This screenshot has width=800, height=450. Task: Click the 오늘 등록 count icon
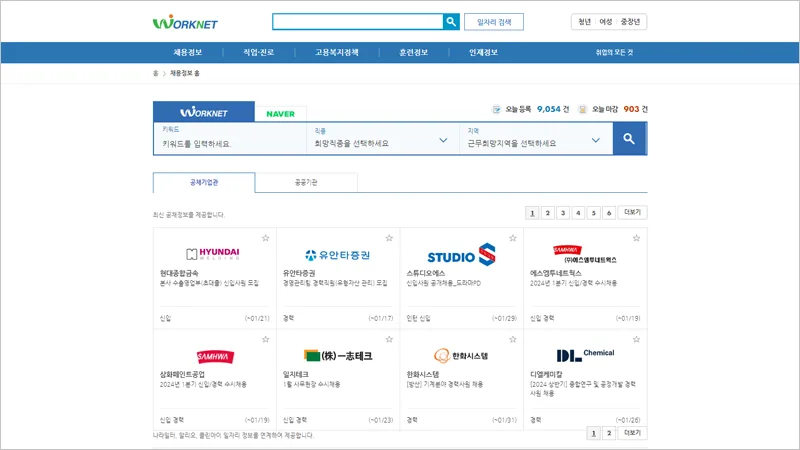[496, 109]
